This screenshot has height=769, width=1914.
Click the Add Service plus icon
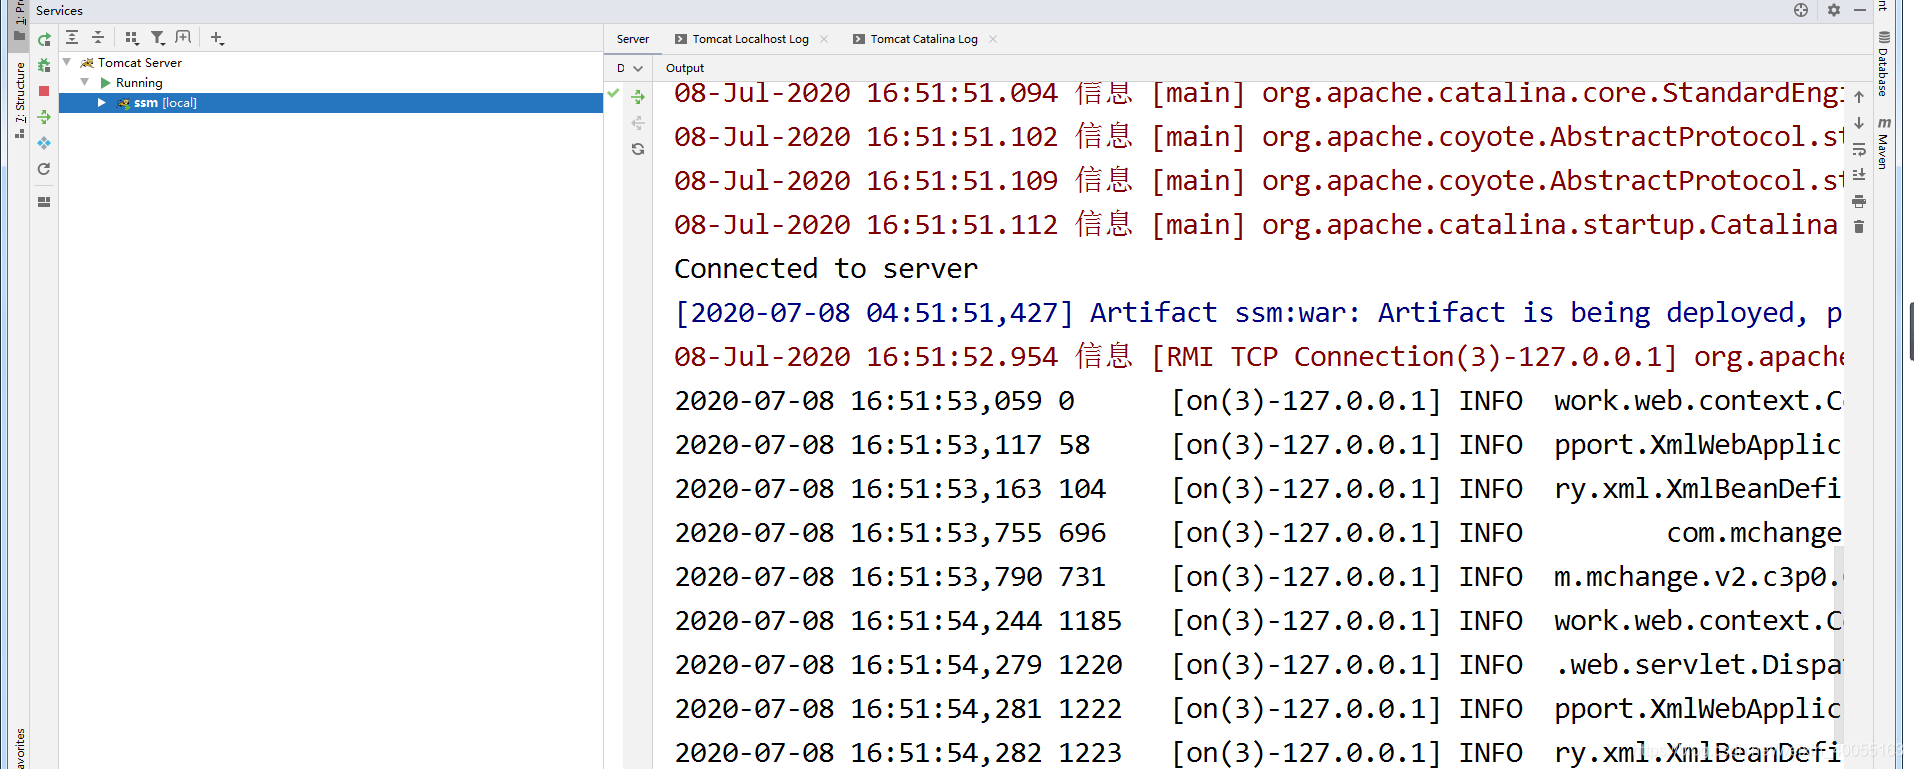point(217,38)
